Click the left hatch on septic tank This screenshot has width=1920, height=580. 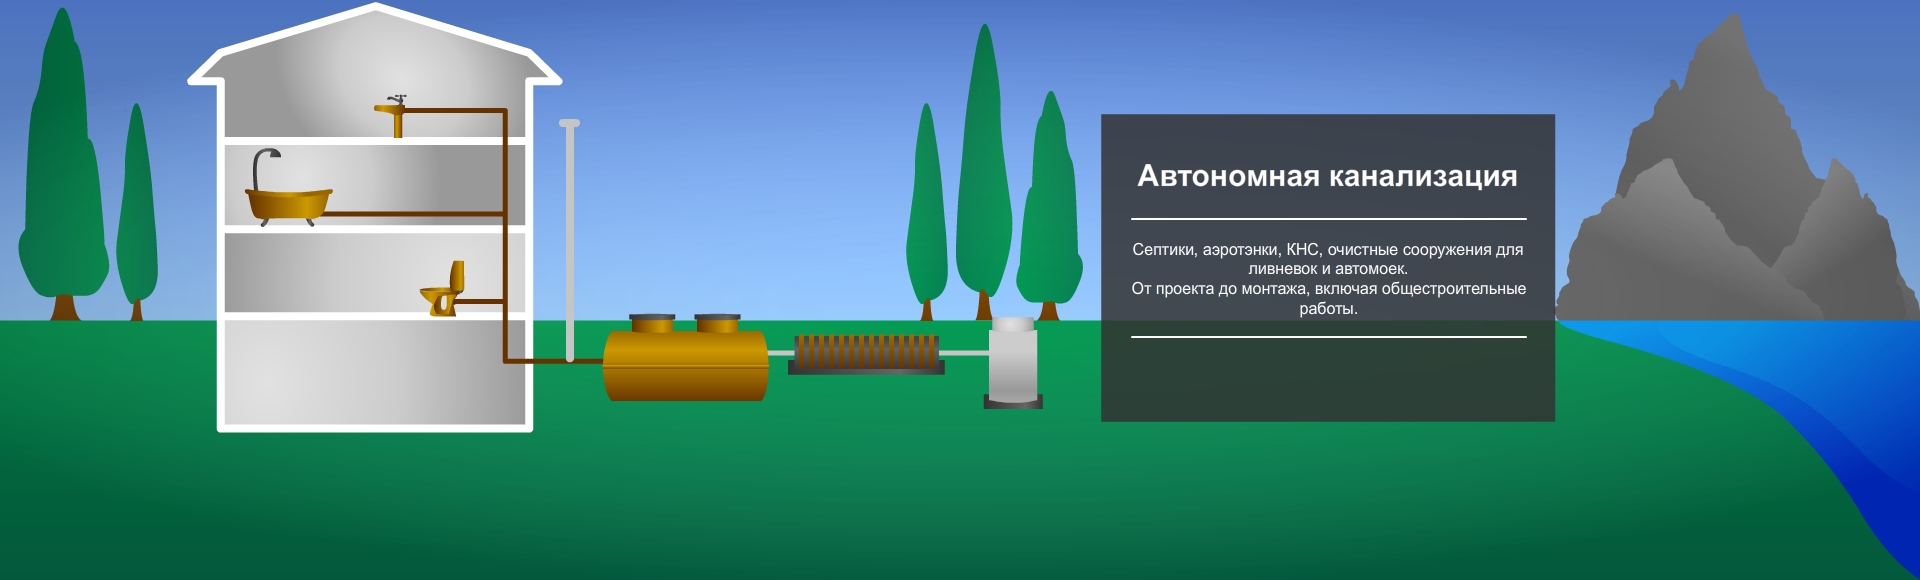point(652,323)
